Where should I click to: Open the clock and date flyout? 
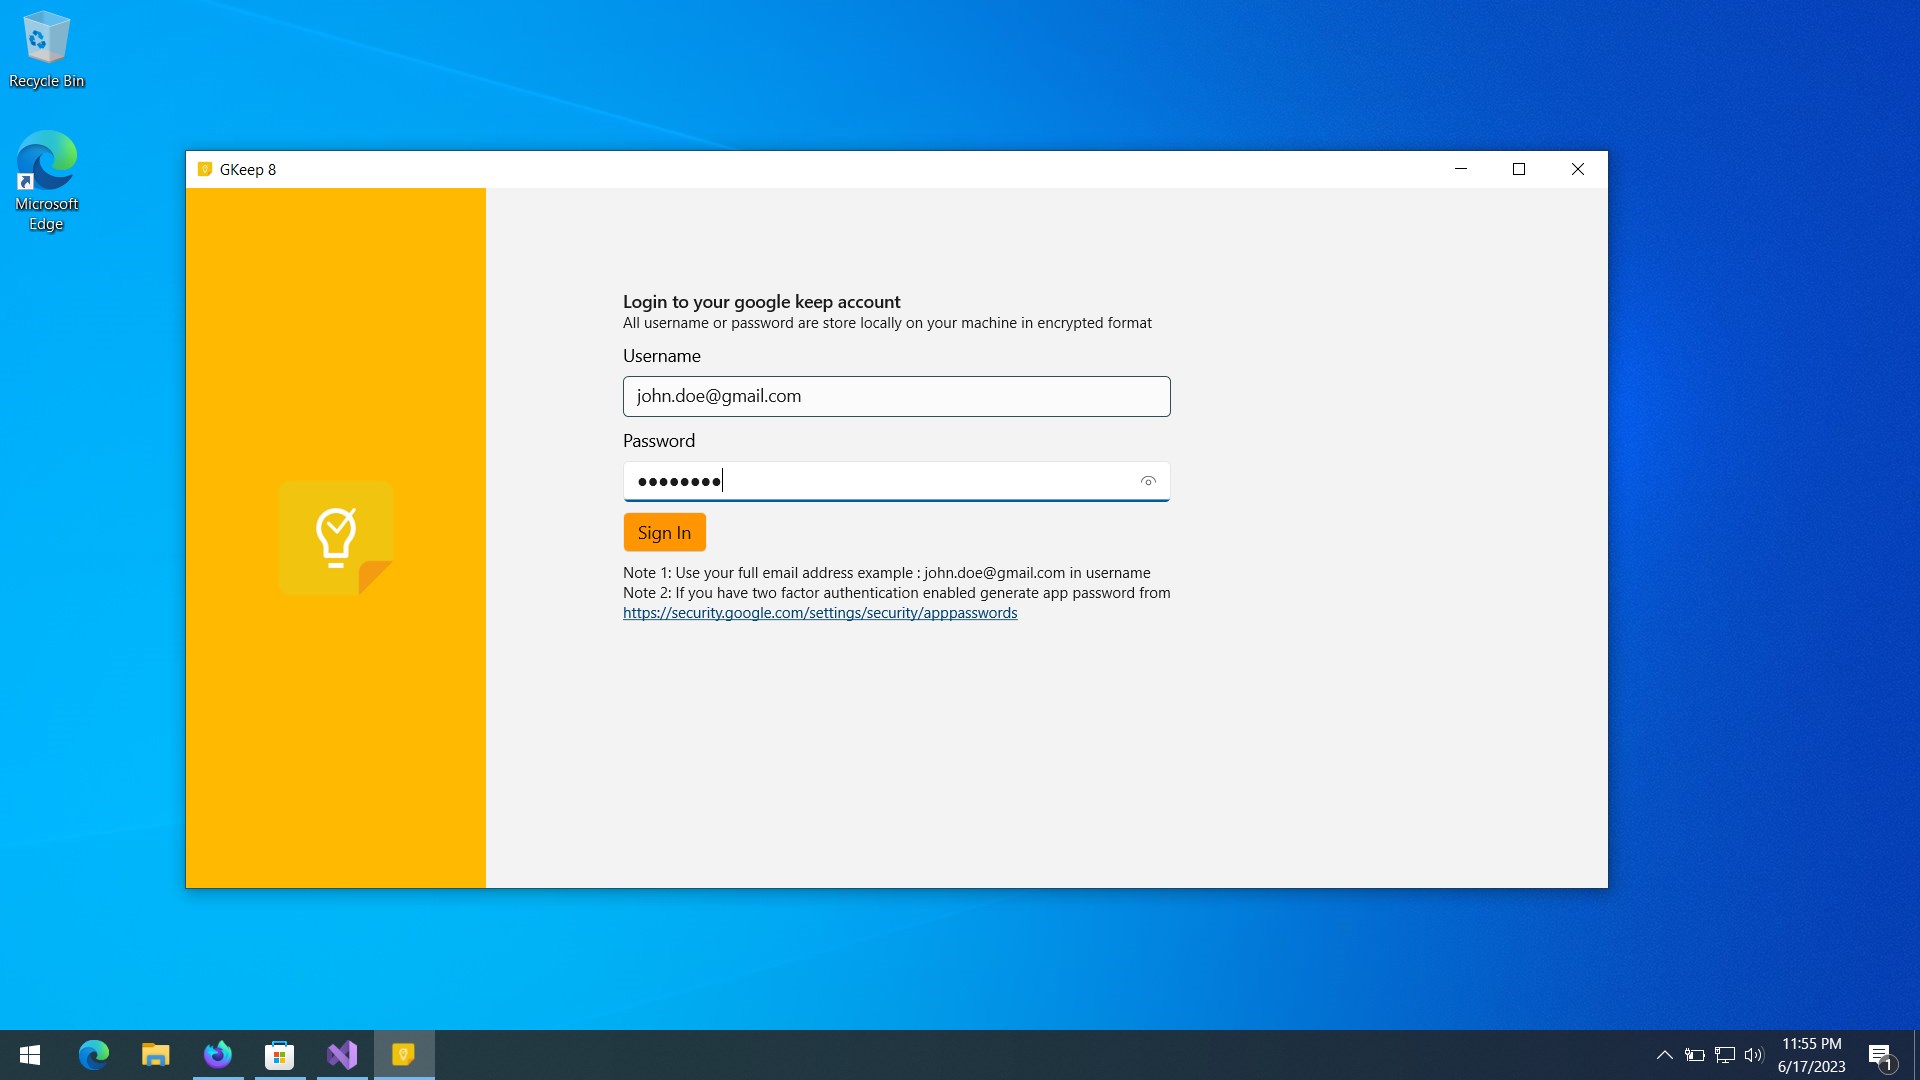[x=1811, y=1055]
